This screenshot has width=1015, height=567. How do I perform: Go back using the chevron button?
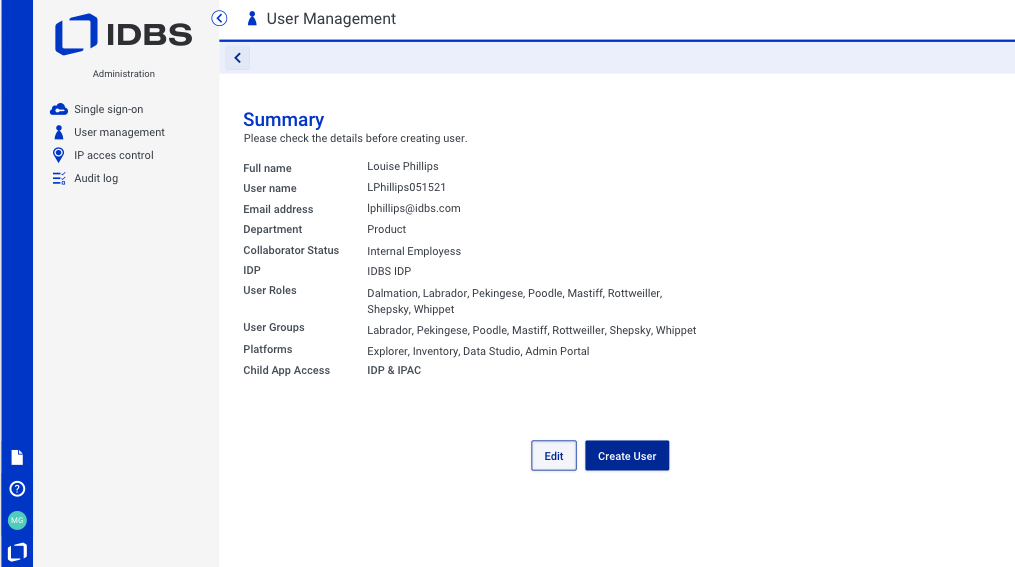point(237,58)
